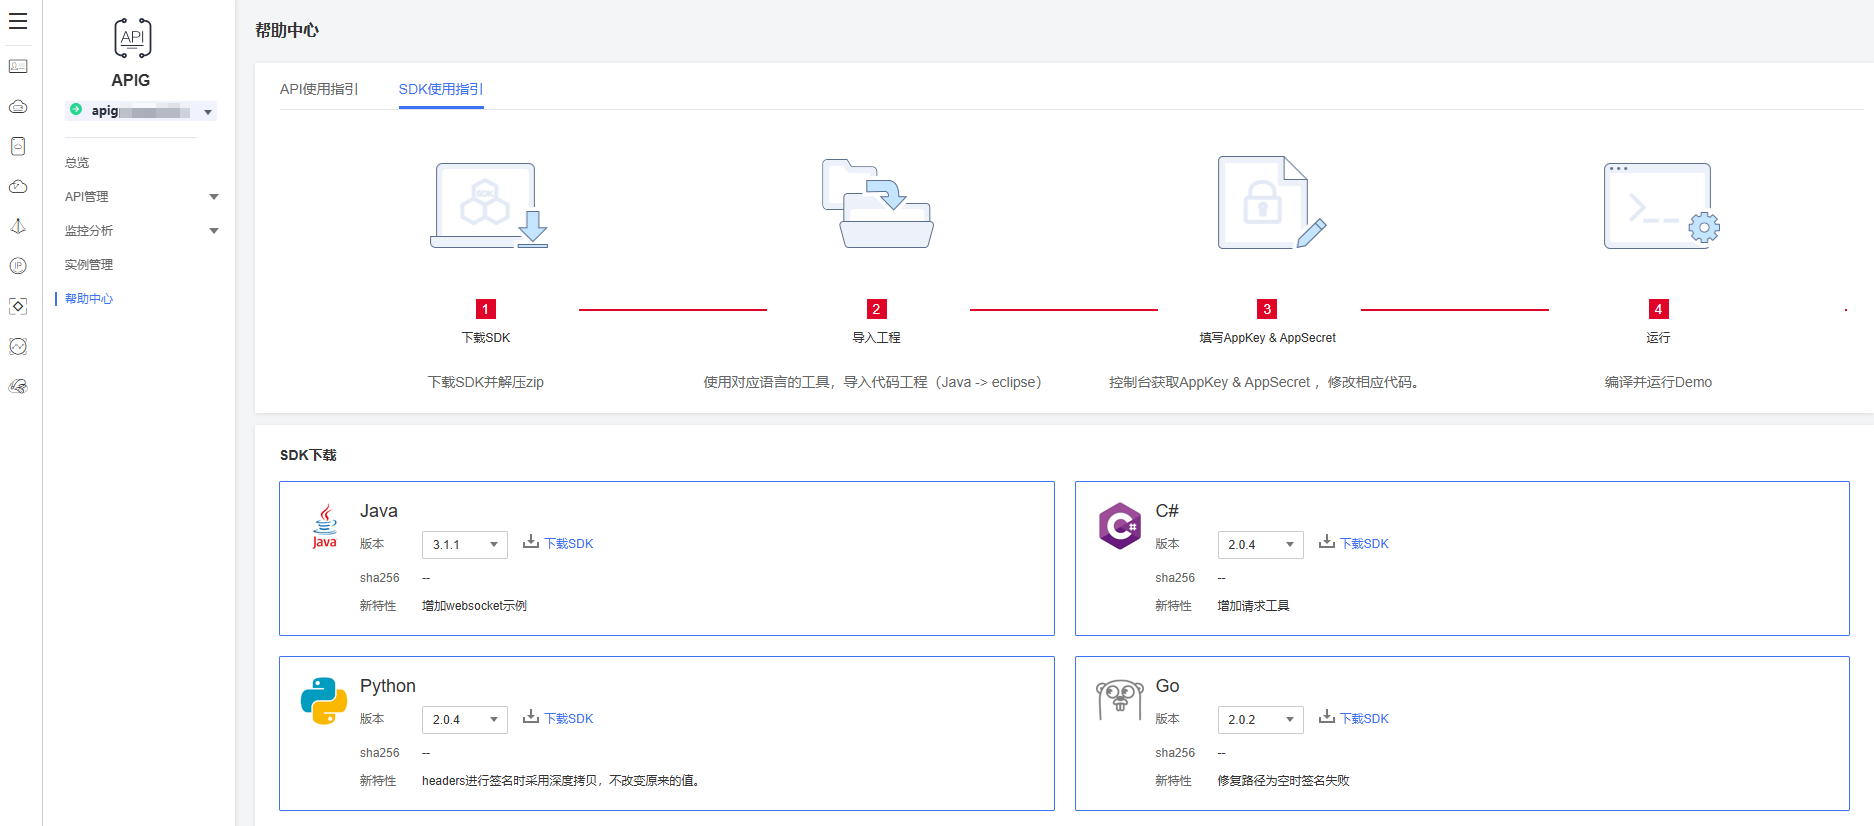
Task: Click the Python logo icon
Action: point(324,701)
